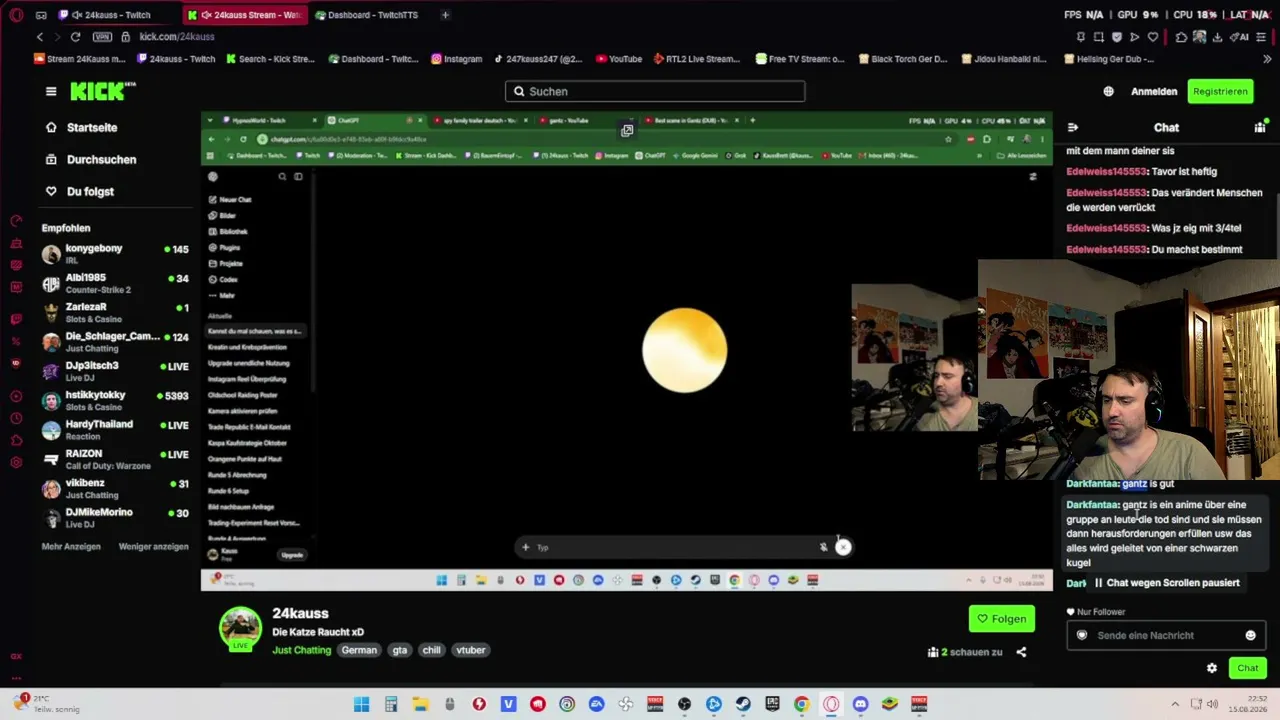This screenshot has height=720, width=1280.
Task: Open Steam from the taskbar
Action: 743,704
